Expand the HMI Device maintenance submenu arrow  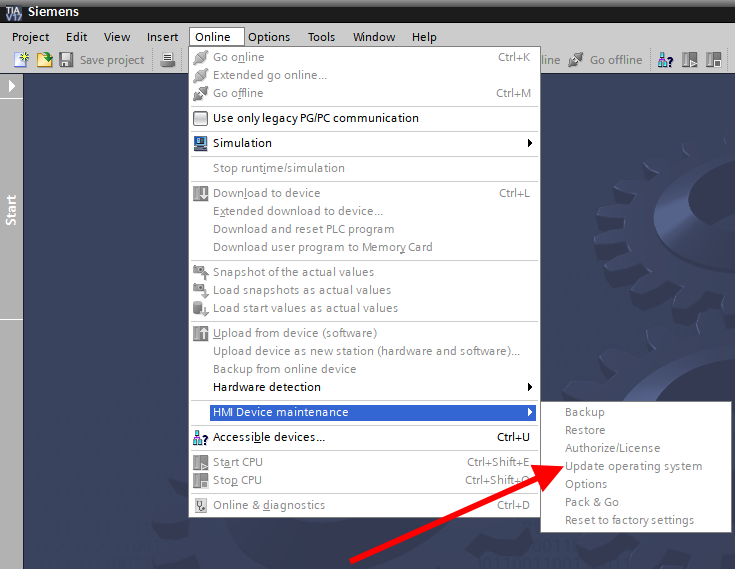point(530,412)
